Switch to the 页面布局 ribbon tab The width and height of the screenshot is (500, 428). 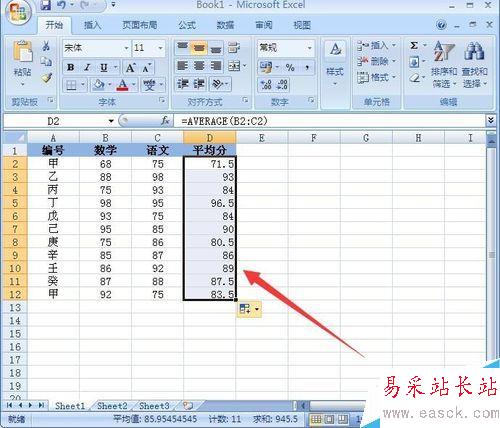click(x=140, y=25)
